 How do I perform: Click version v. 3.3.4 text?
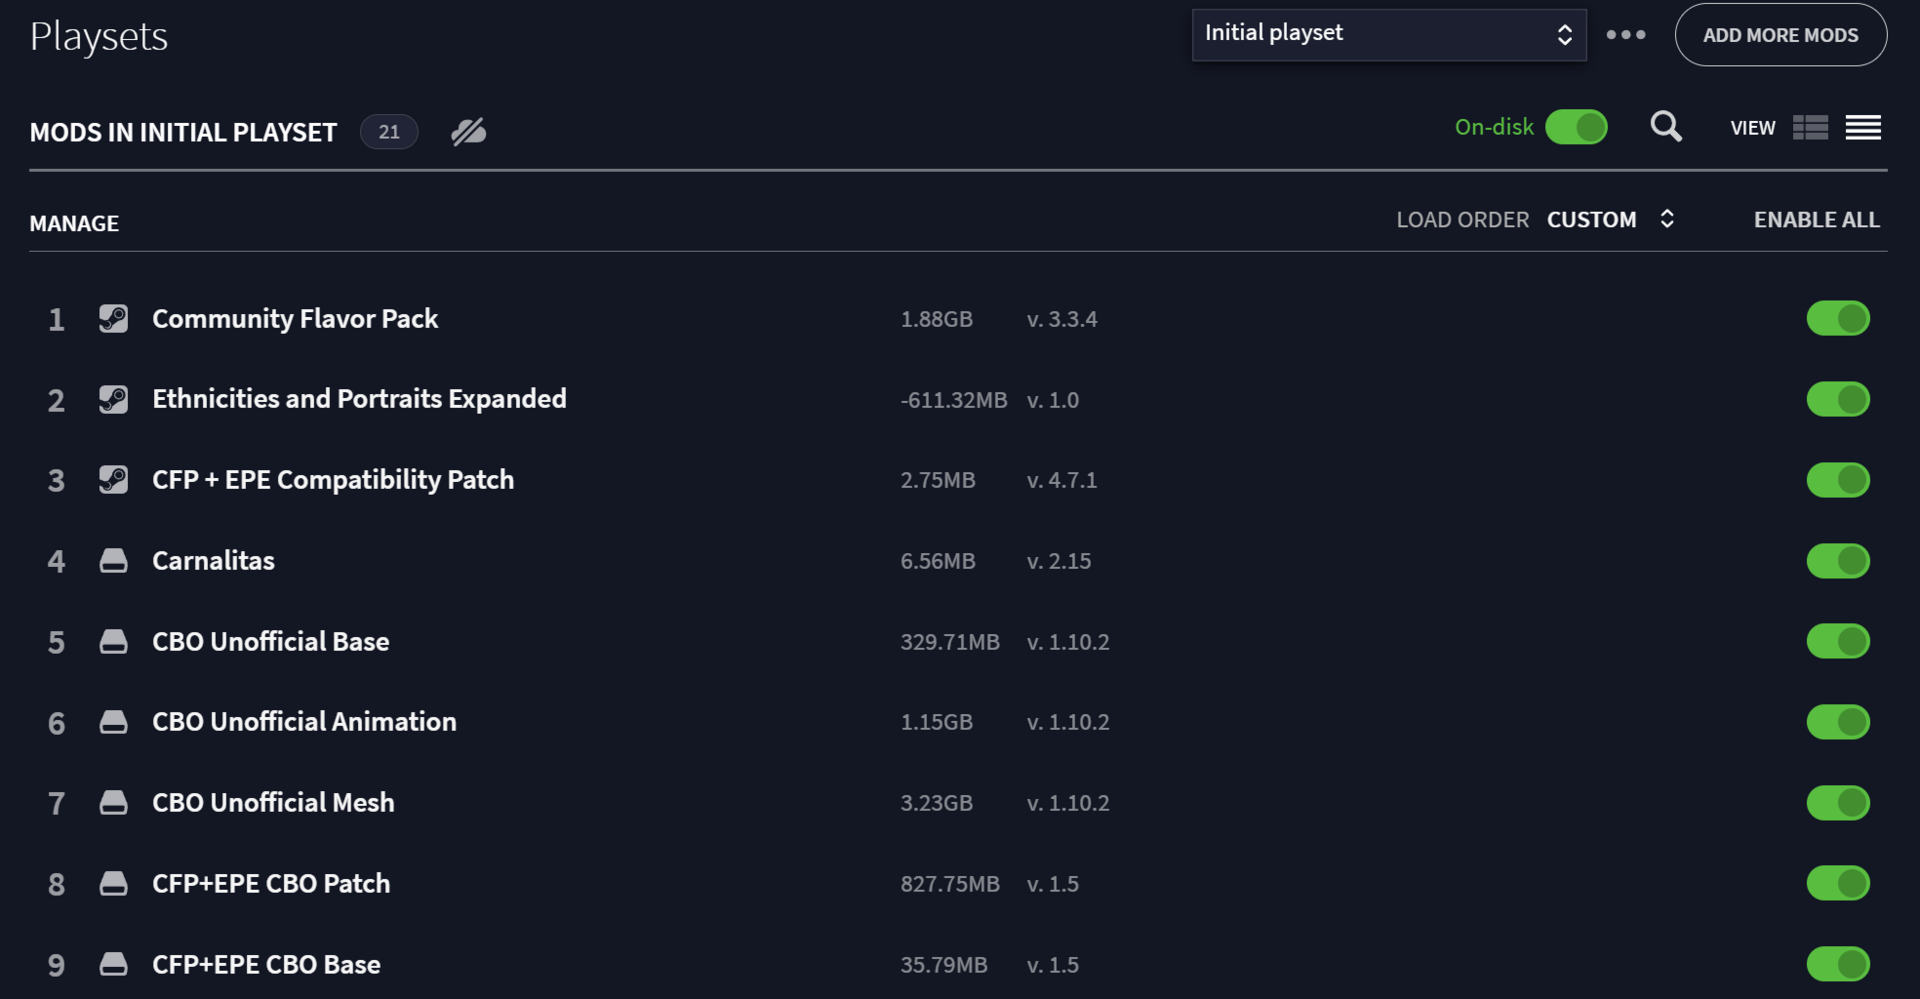1062,320
